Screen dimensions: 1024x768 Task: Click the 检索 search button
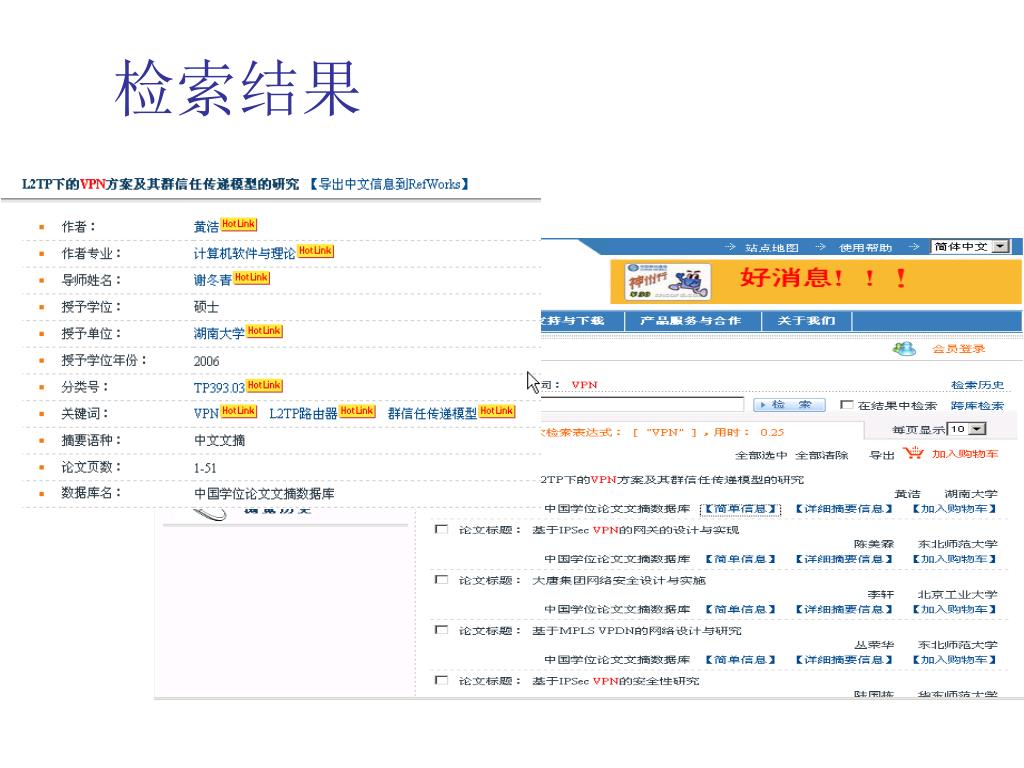789,405
